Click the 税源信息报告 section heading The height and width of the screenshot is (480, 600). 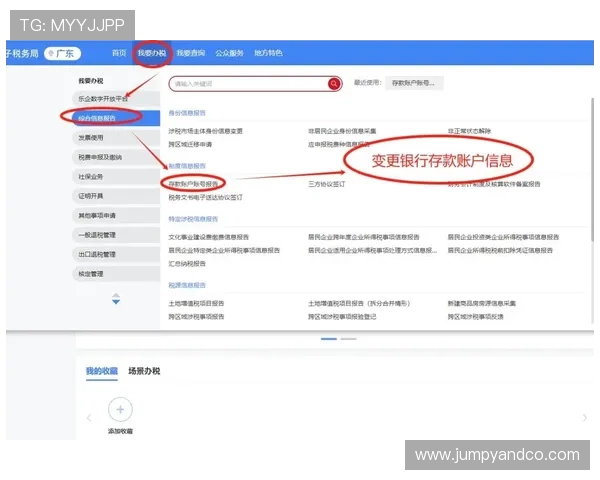[187, 285]
